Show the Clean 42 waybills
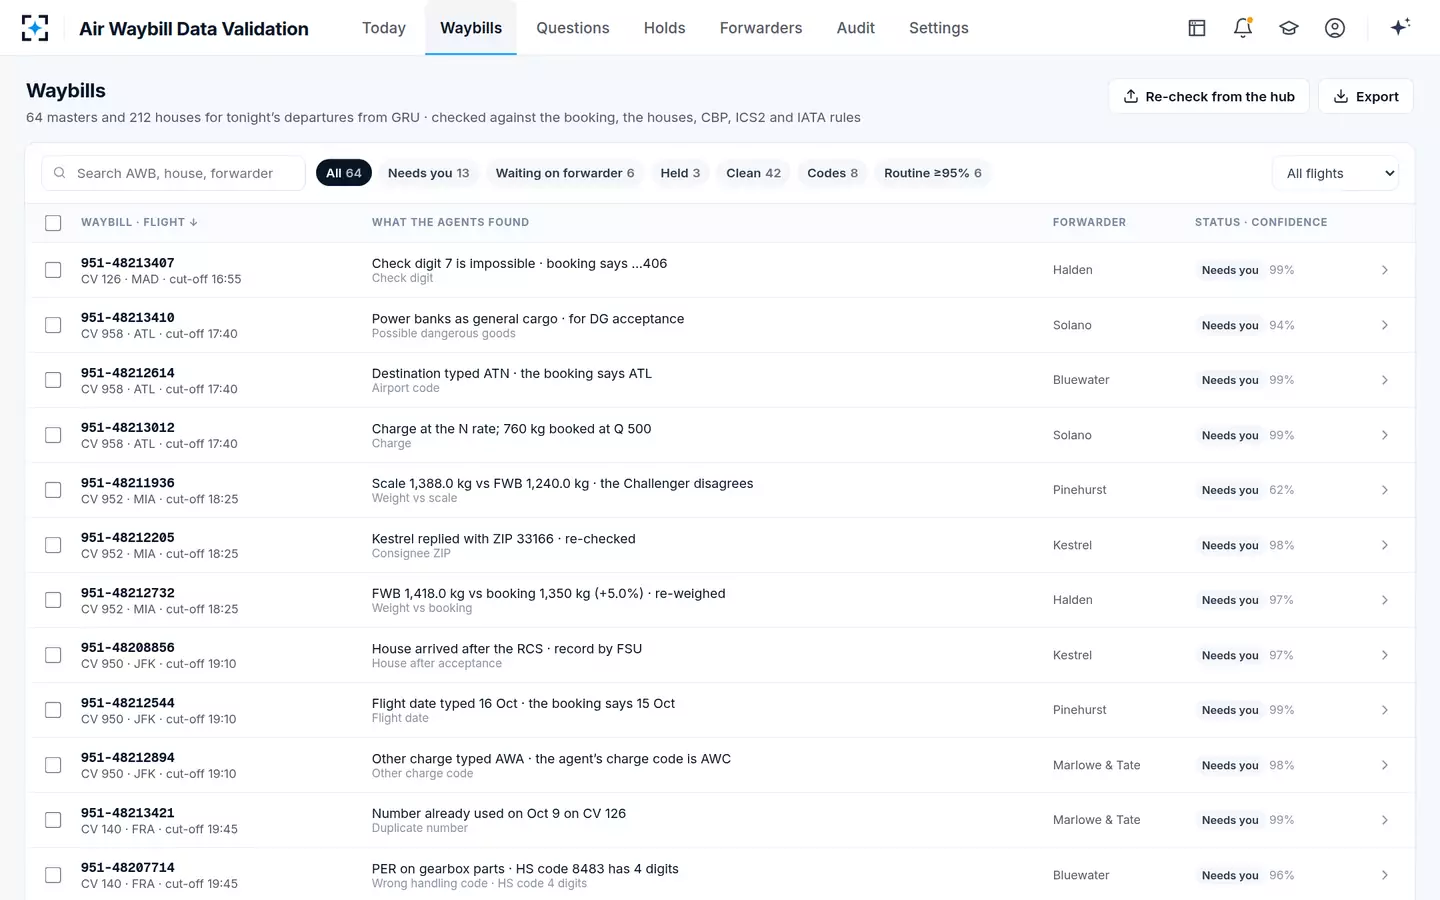The height and width of the screenshot is (900, 1440). click(753, 173)
